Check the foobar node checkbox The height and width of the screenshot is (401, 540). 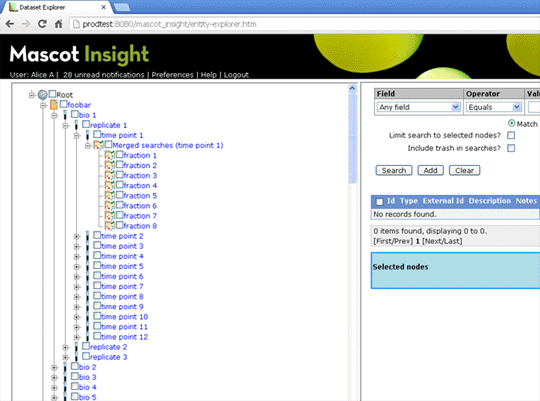[x=63, y=104]
